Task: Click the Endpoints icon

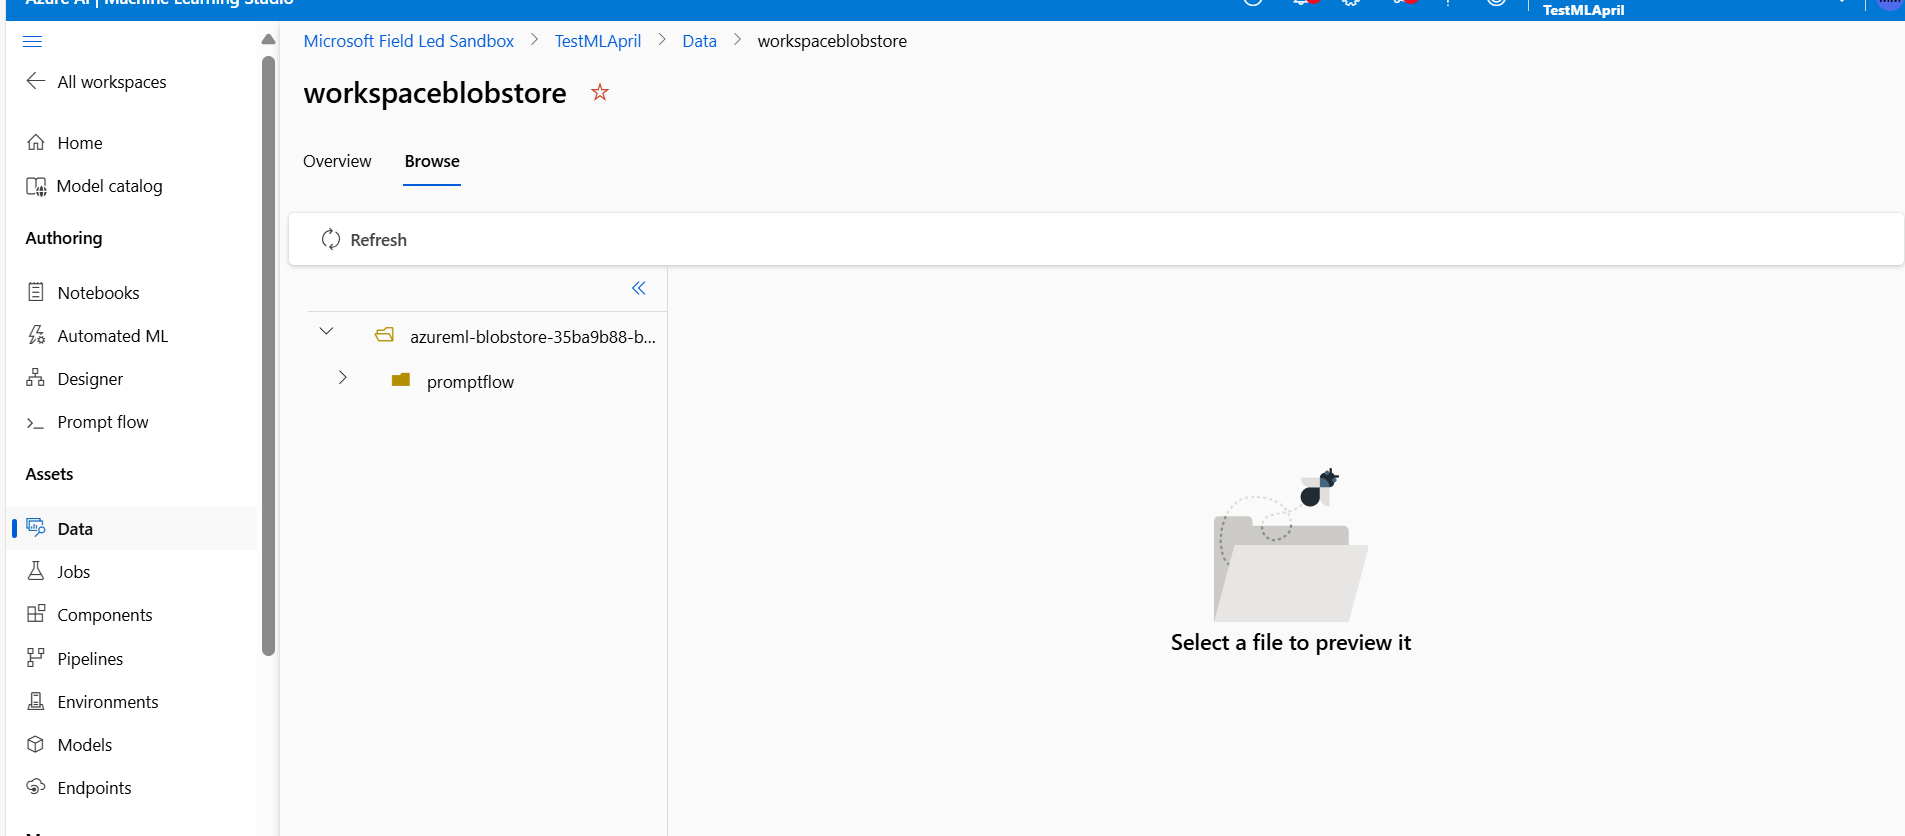Action: click(36, 787)
